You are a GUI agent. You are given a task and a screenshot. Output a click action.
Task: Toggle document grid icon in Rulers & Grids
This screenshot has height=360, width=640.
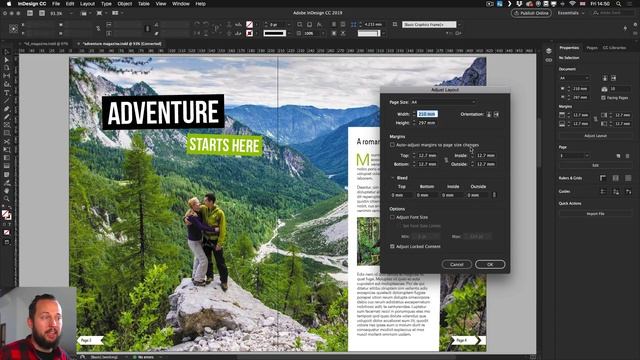tap(628, 178)
